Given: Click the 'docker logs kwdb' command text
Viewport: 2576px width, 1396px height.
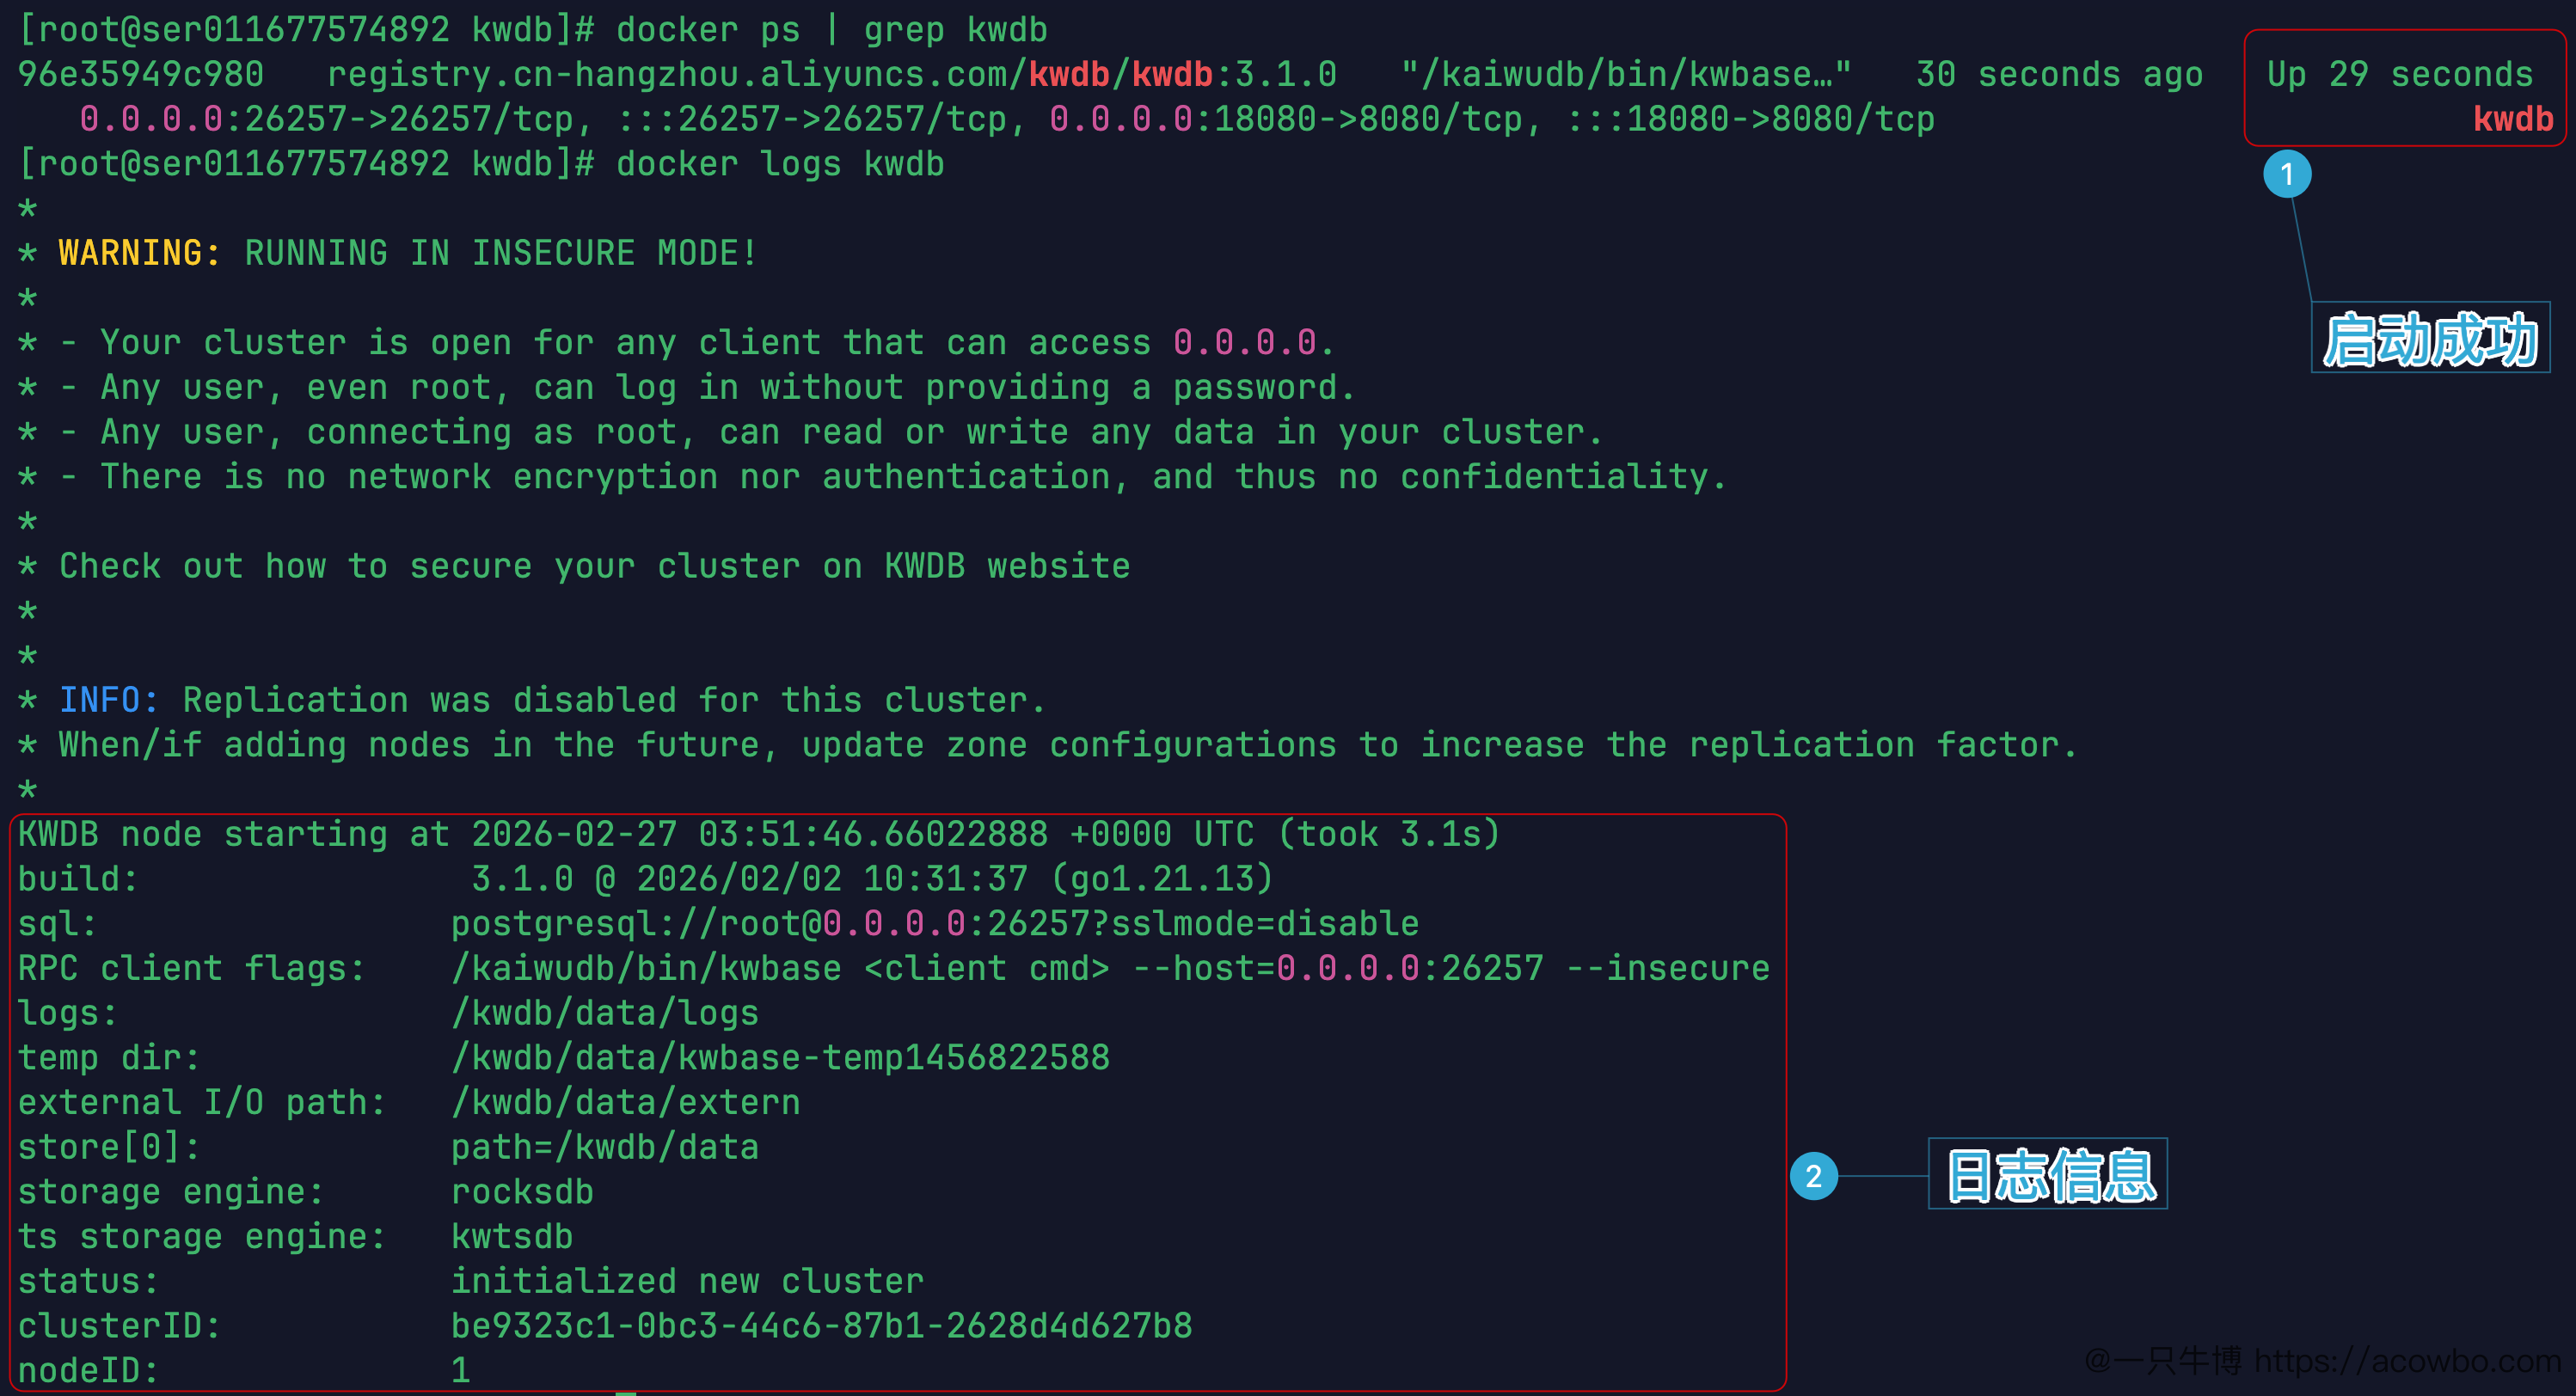Looking at the screenshot, I should [780, 164].
